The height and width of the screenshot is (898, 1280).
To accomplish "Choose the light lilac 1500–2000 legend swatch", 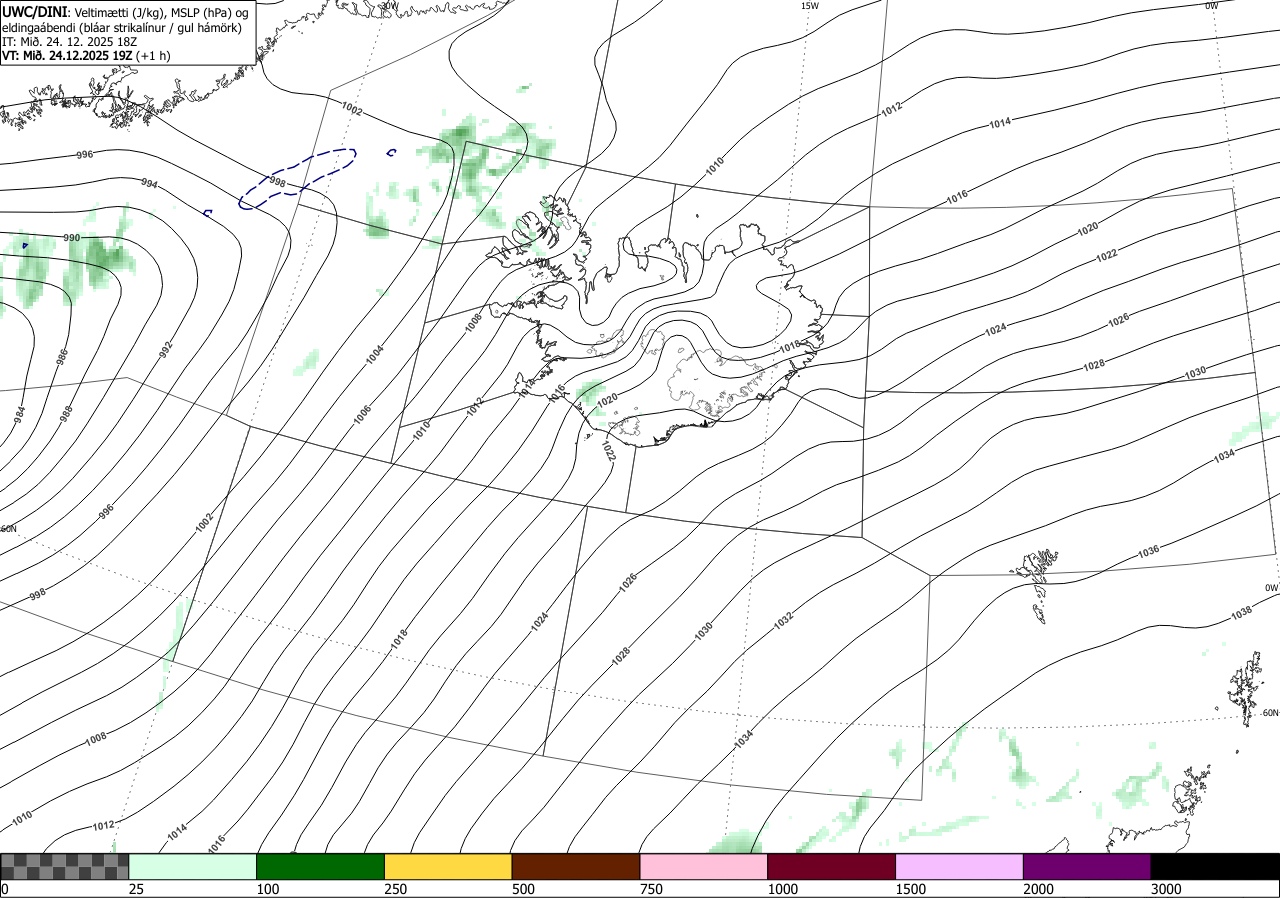I will coord(960,866).
